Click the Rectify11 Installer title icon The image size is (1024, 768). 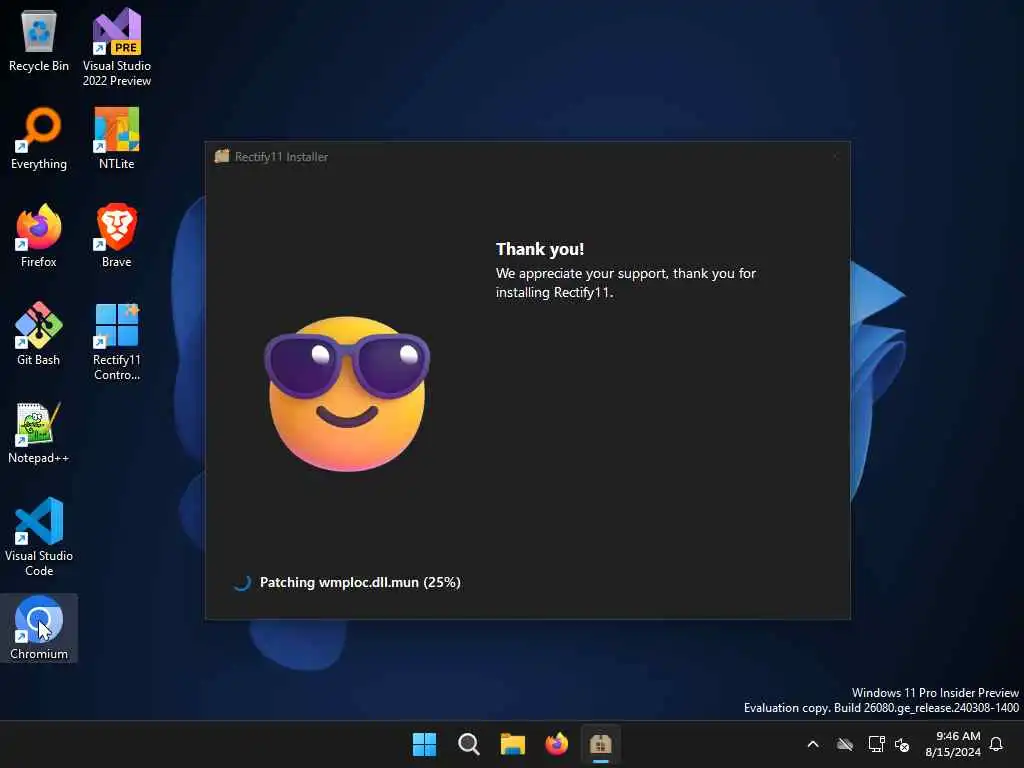pos(222,156)
